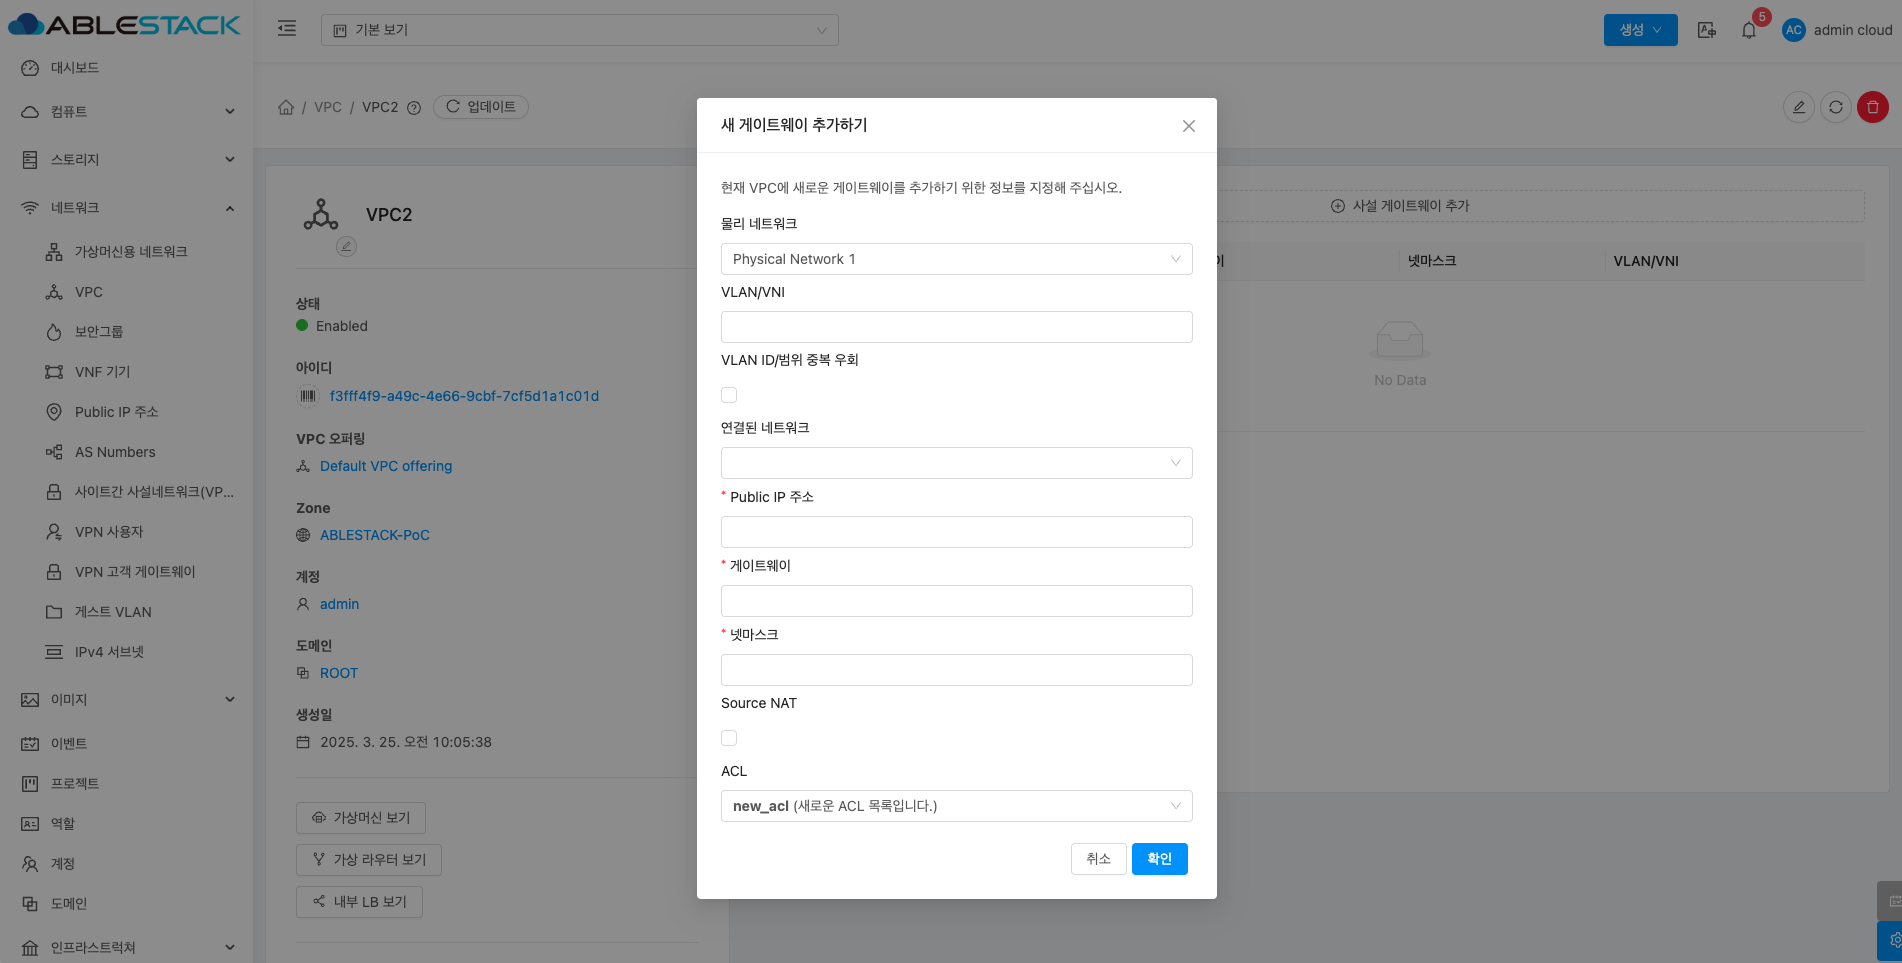The image size is (1902, 963).
Task: Open the 연결된 네트워크 dropdown
Action: (x=956, y=463)
